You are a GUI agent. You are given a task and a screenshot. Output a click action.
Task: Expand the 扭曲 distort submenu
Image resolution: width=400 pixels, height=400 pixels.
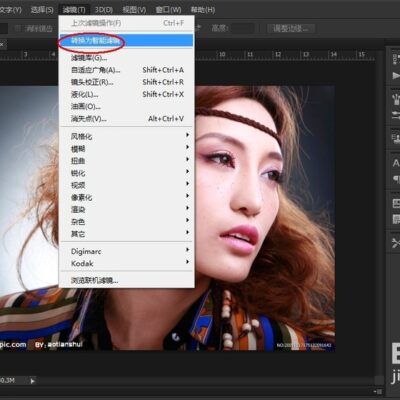127,160
